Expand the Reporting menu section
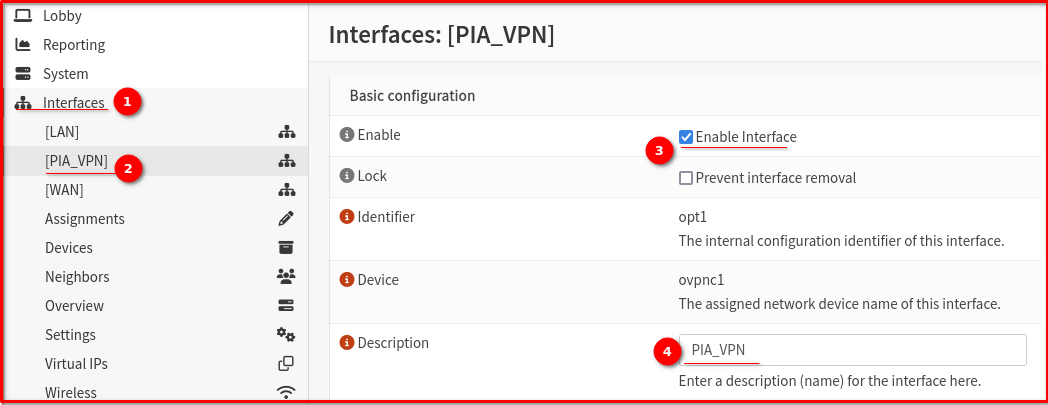Screen dimensions: 1048x405 coord(74,45)
